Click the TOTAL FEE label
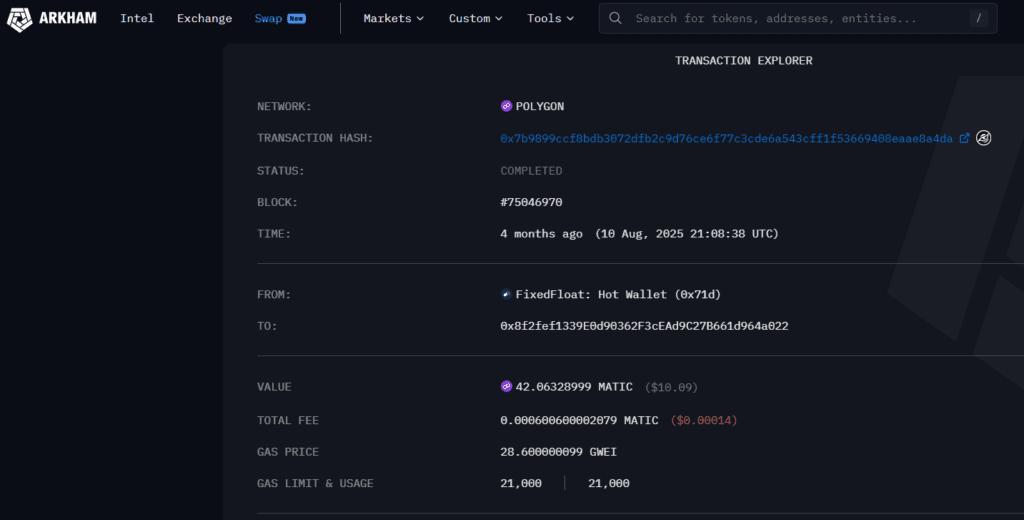The width and height of the screenshot is (1024, 520). (288, 420)
